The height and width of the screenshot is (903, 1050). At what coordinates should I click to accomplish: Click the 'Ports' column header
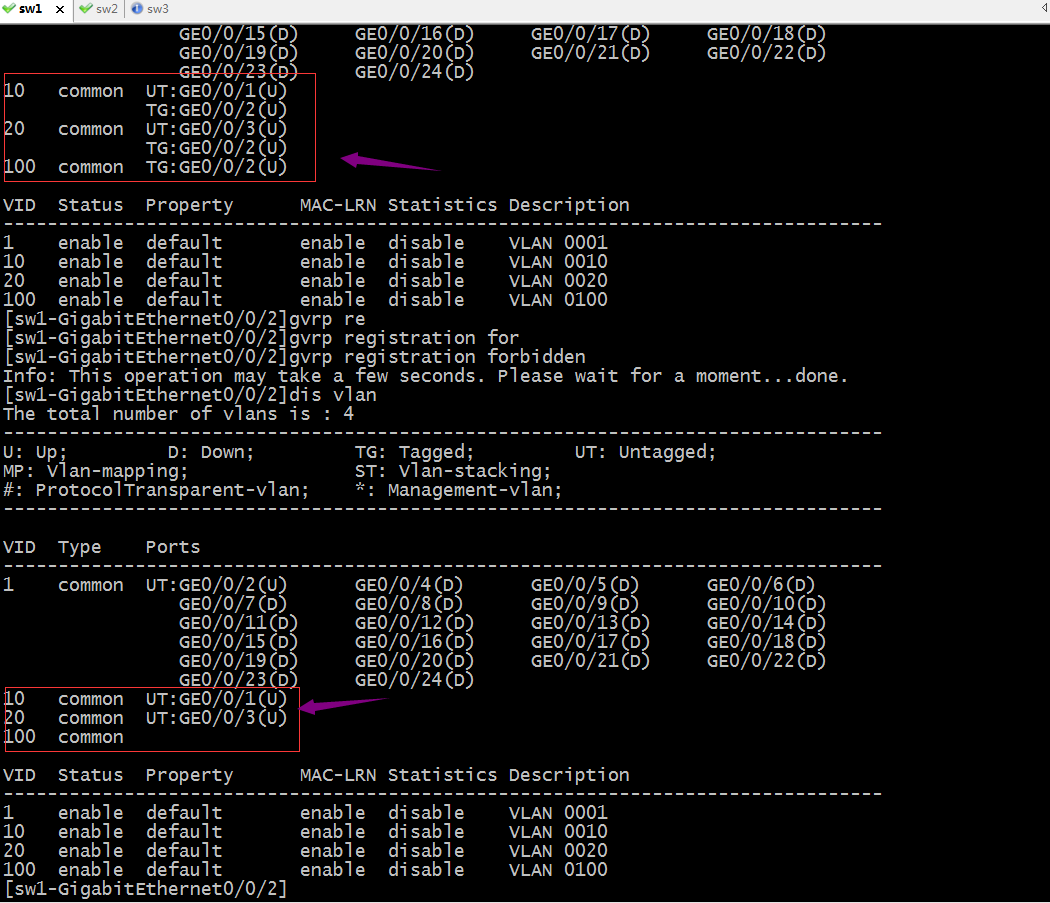tap(173, 547)
